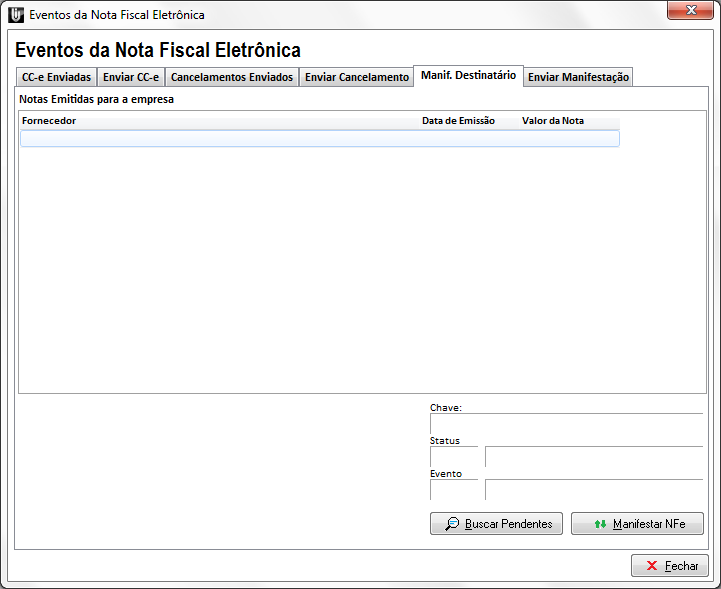Image resolution: width=721 pixels, height=589 pixels.
Task: Switch to the CC-e Enviadas tab
Action: pyautogui.click(x=56, y=77)
